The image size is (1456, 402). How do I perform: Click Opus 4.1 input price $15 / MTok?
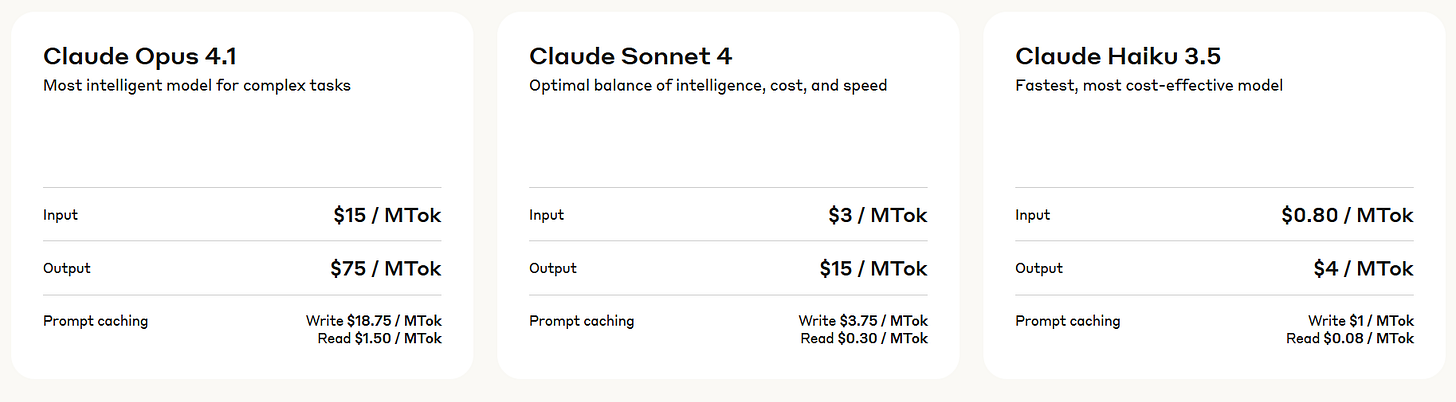tap(387, 215)
